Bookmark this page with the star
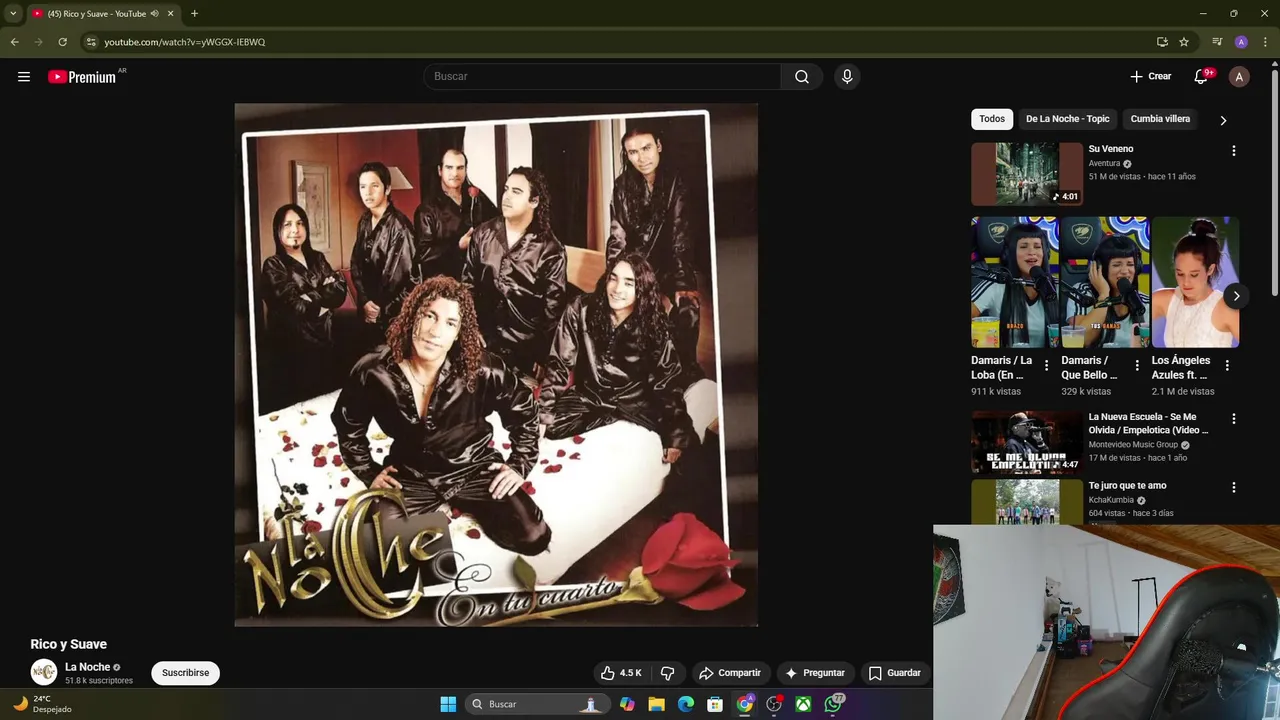1280x720 pixels. click(1184, 42)
